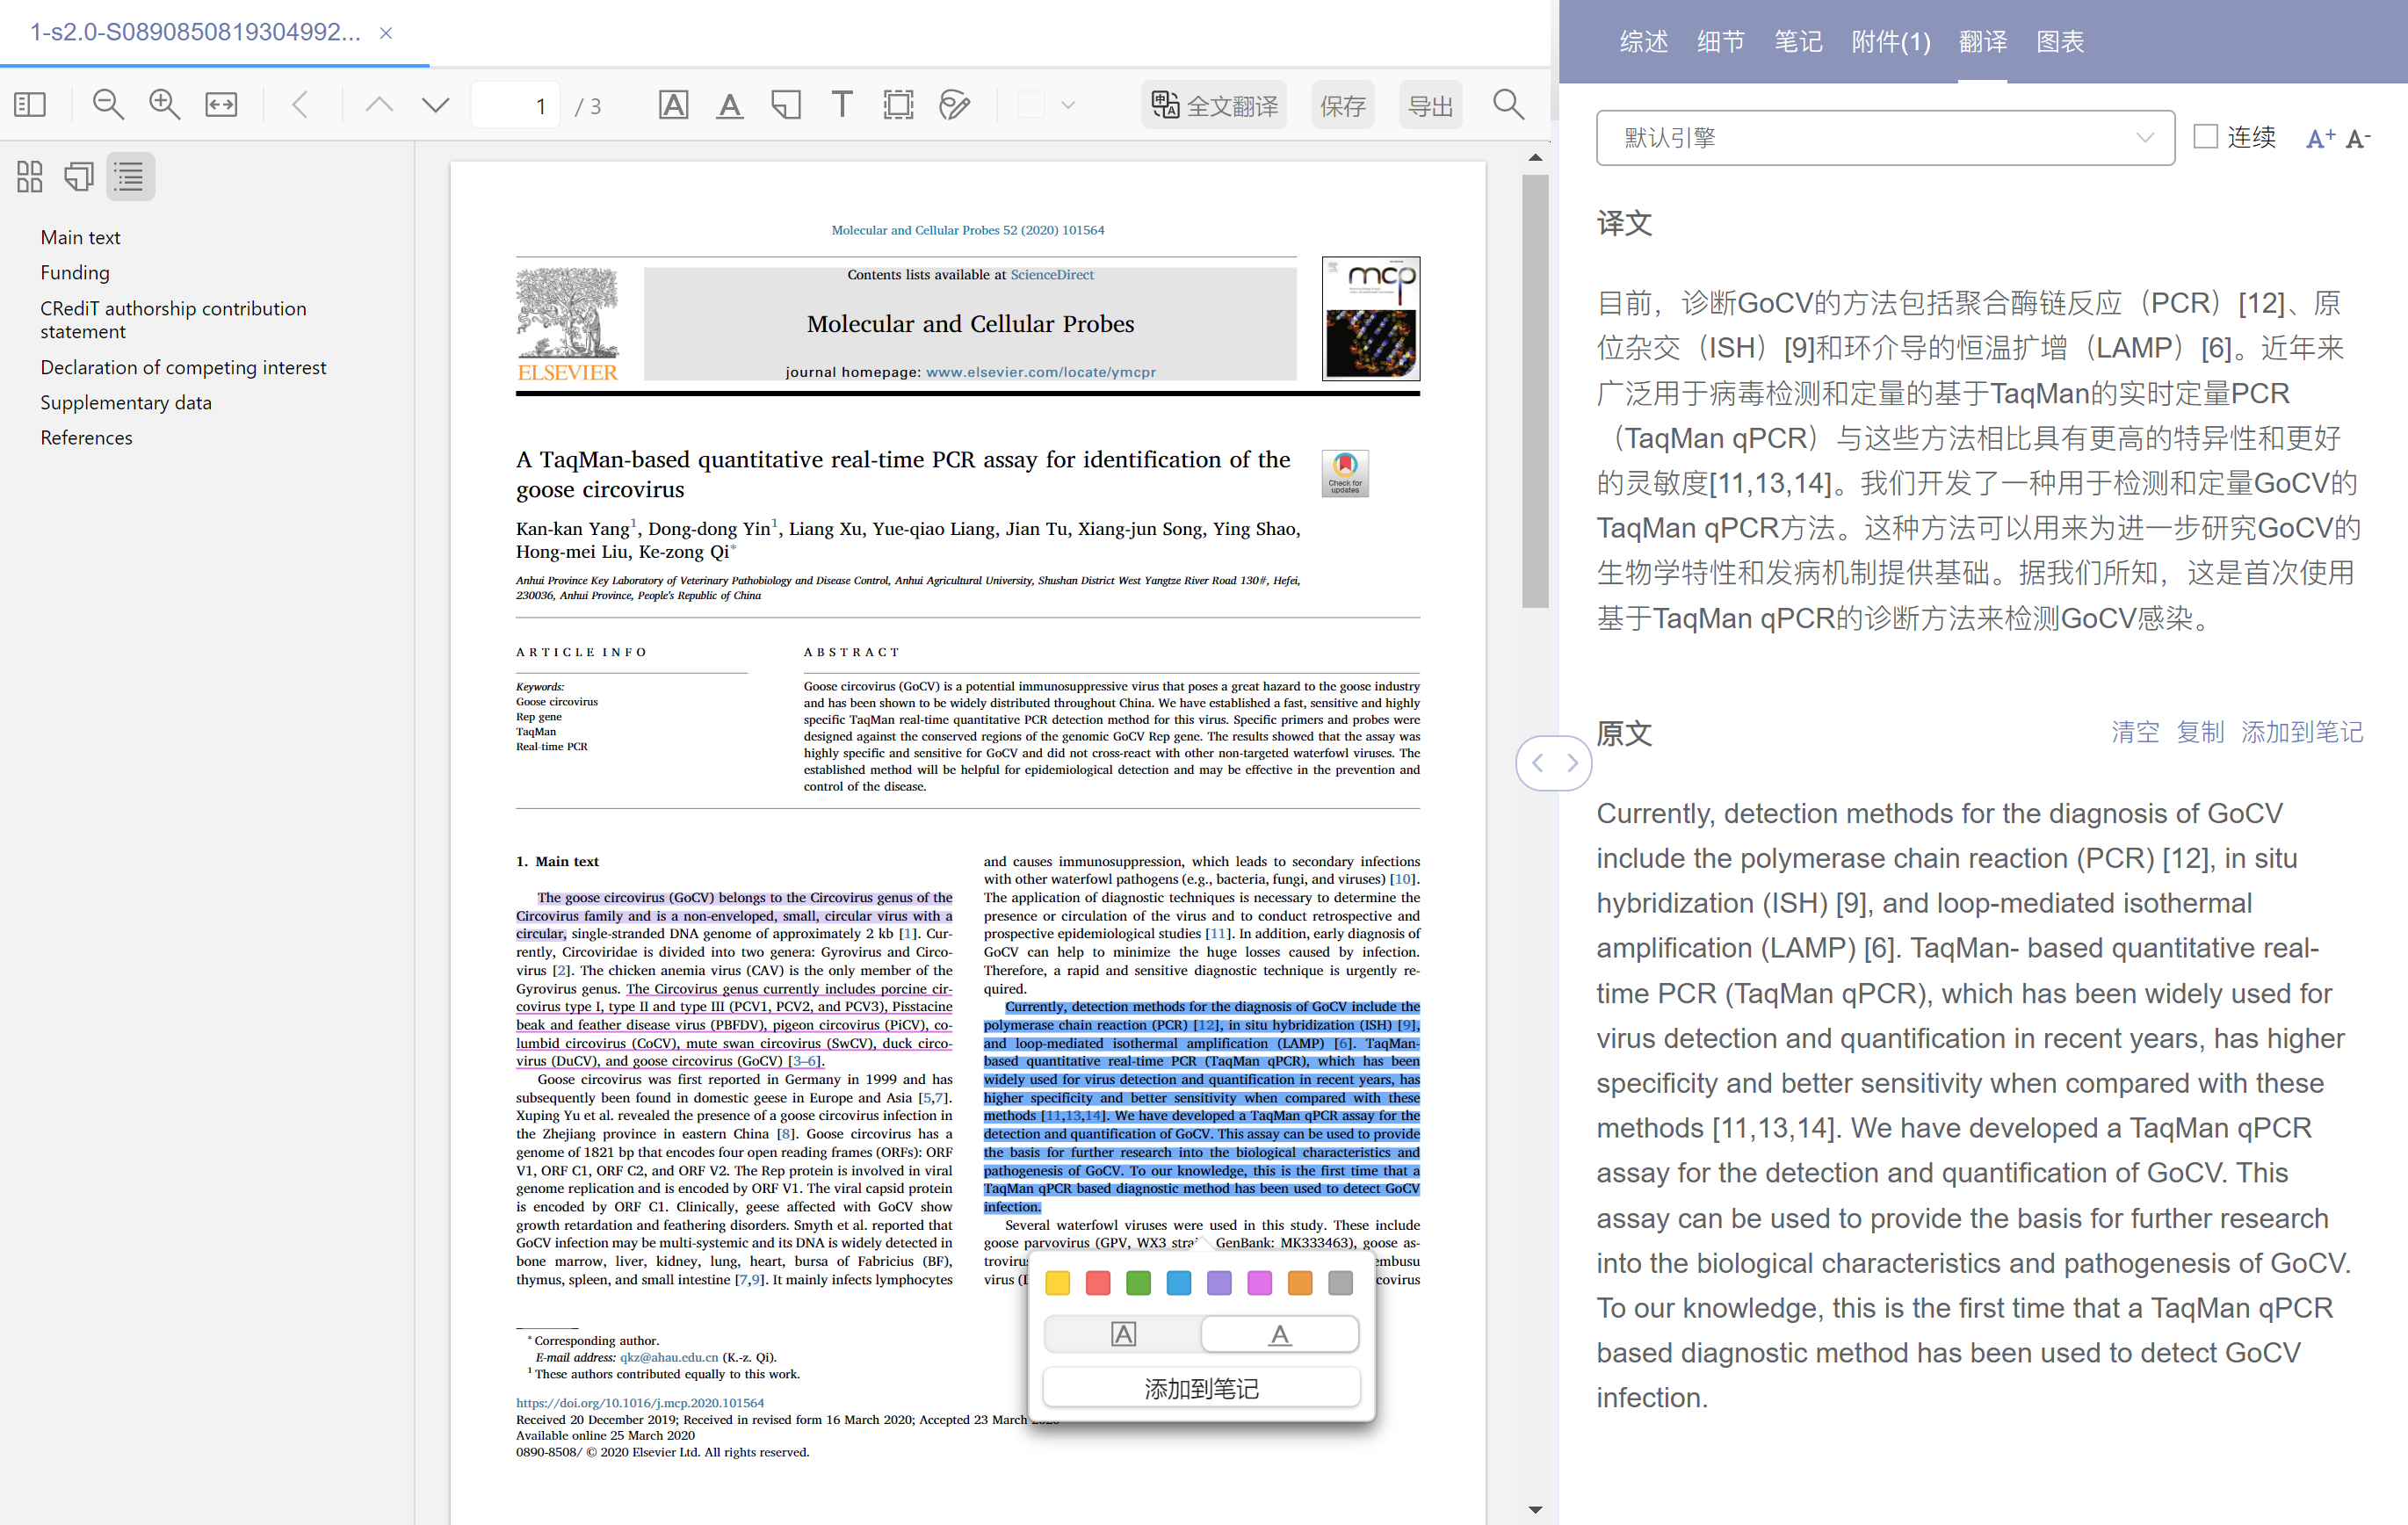Screen dimensions: 2408x1525
Task: Toggle the sidebar panel icon
Action: tap(30, 105)
